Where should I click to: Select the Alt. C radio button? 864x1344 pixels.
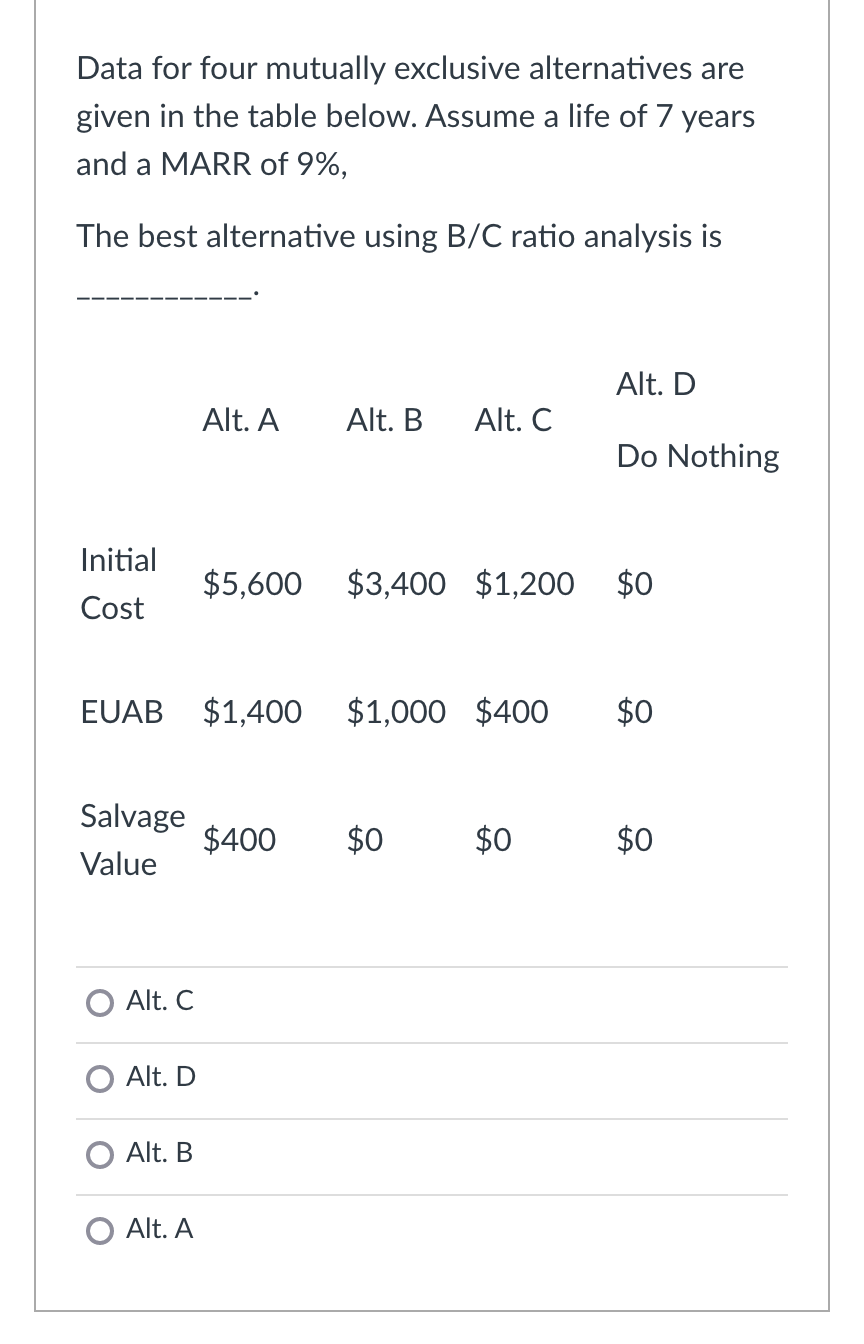[x=101, y=1002]
